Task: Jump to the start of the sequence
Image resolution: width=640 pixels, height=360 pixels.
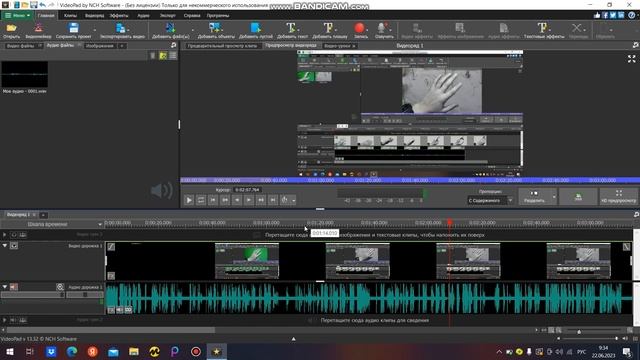Action: 213,200
